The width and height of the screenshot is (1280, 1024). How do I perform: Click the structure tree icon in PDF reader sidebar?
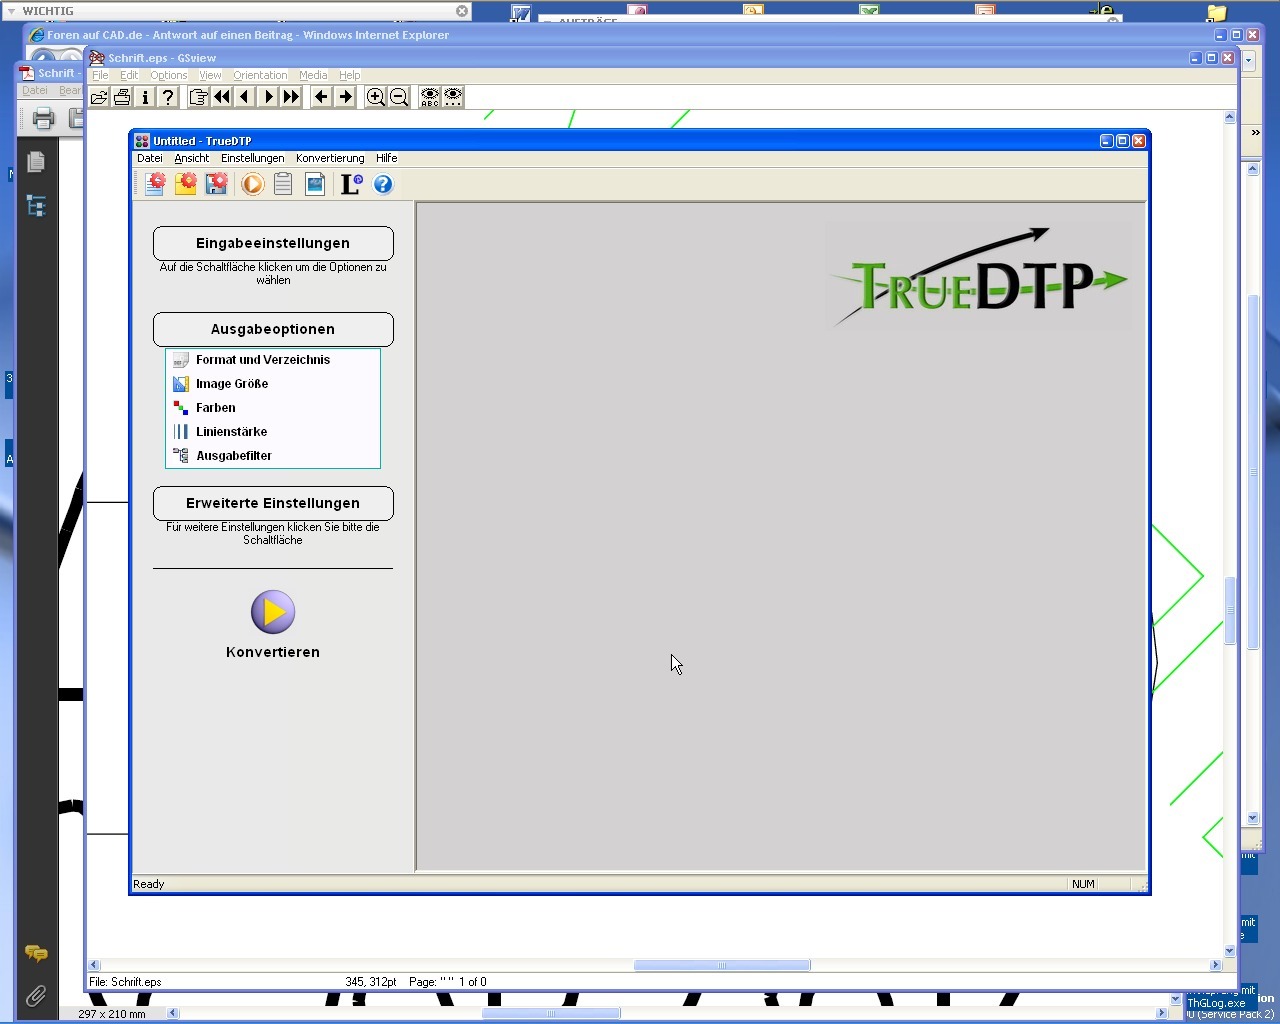point(36,206)
